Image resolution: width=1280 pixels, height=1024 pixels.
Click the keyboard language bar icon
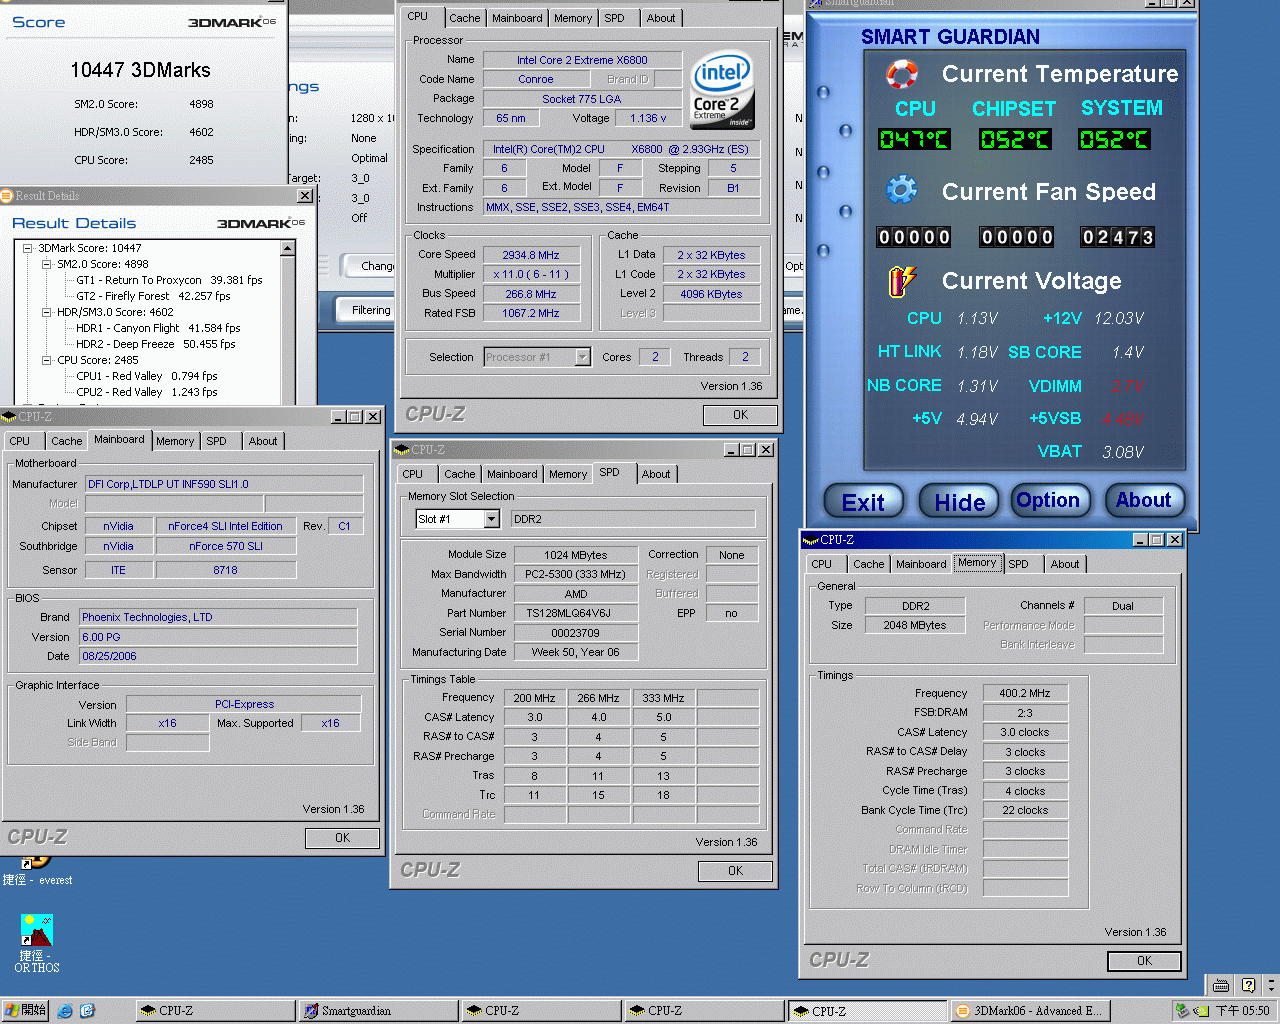1221,985
